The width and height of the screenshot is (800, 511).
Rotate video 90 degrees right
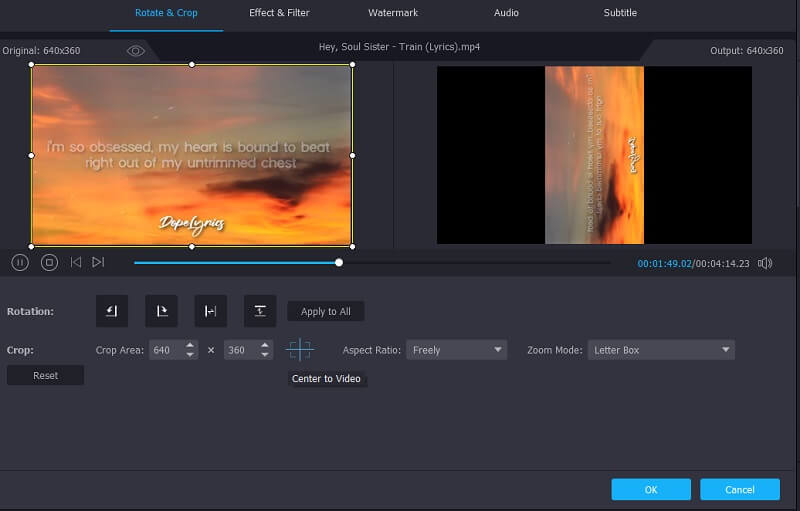point(161,311)
